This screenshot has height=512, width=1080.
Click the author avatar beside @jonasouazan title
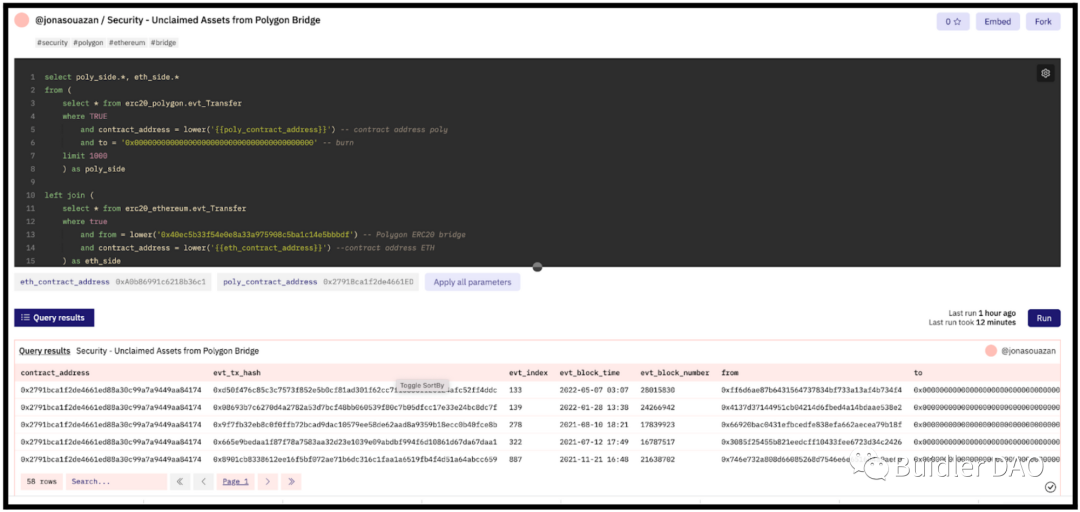(22, 21)
